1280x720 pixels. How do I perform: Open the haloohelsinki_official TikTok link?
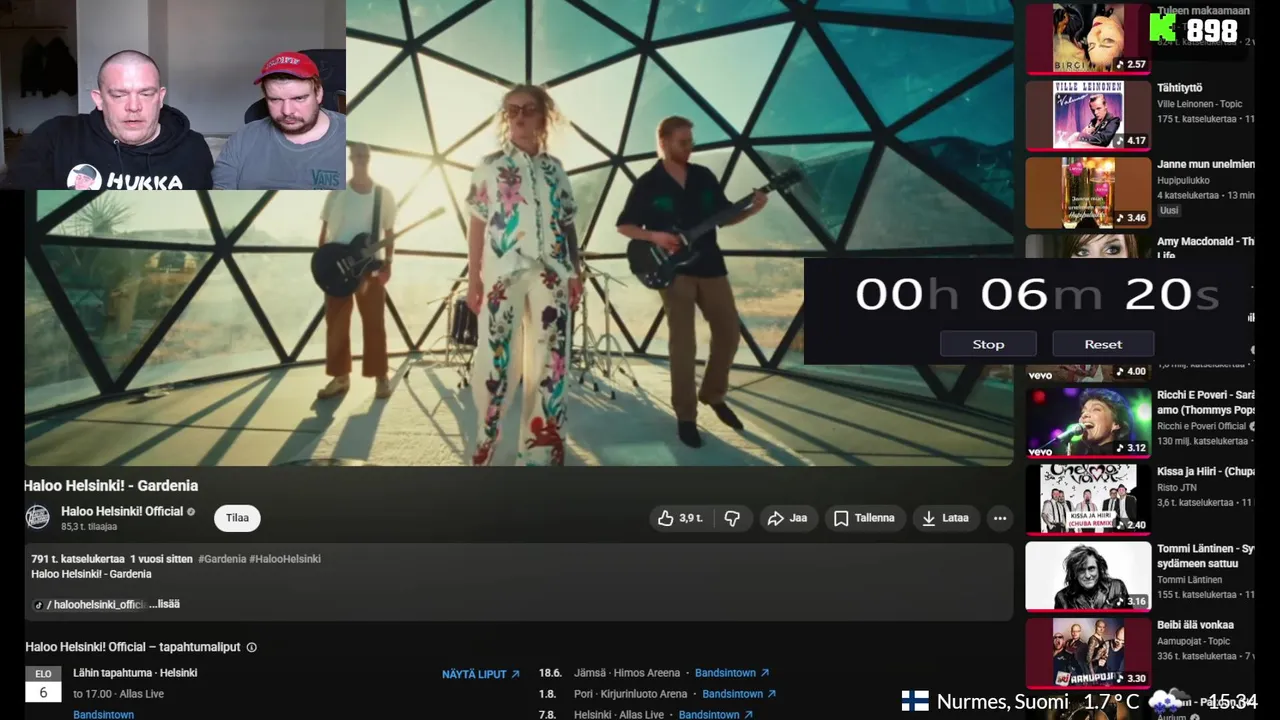pos(90,604)
